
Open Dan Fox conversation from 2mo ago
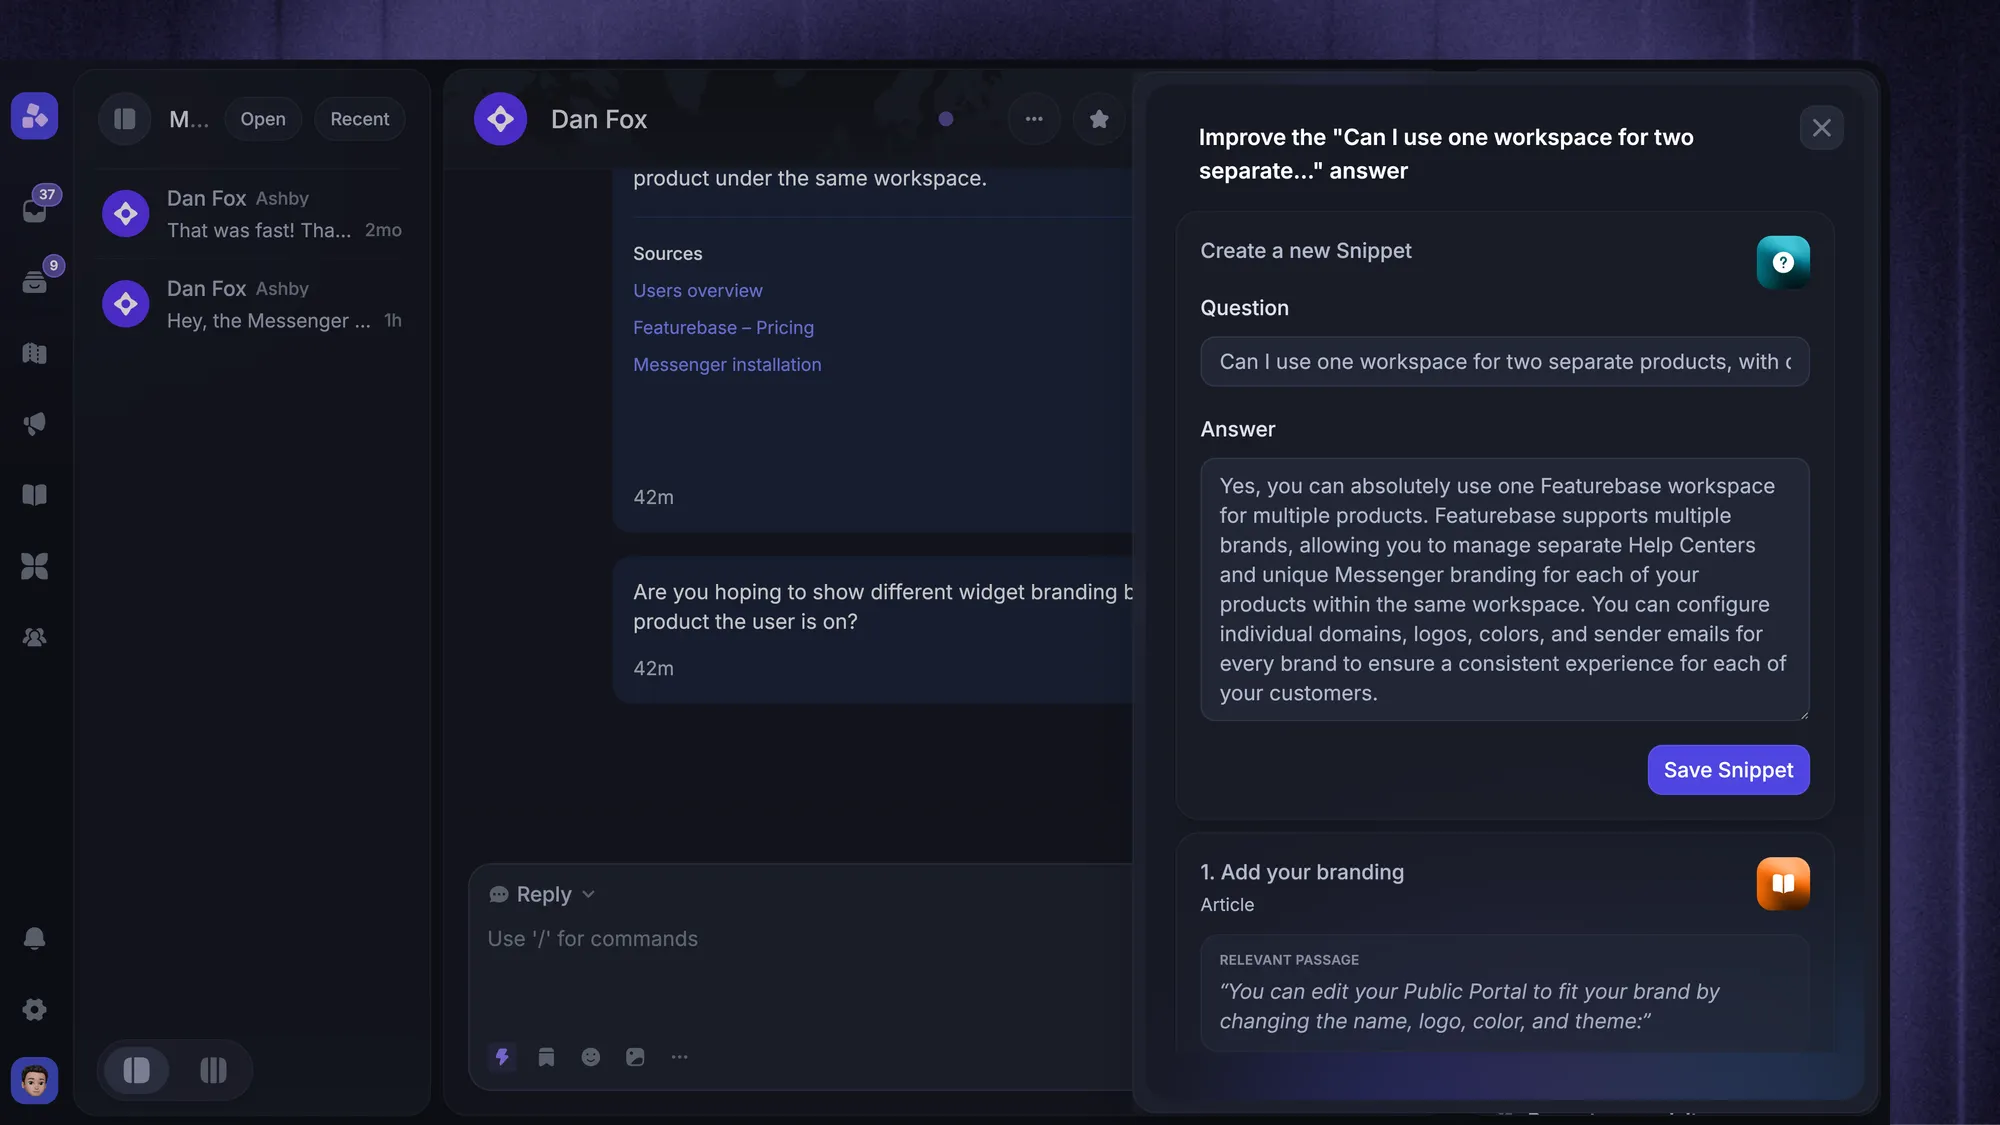click(x=252, y=214)
